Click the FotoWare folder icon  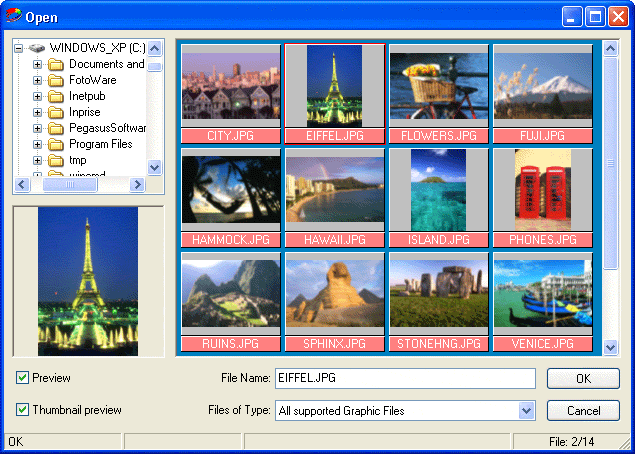click(x=56, y=80)
